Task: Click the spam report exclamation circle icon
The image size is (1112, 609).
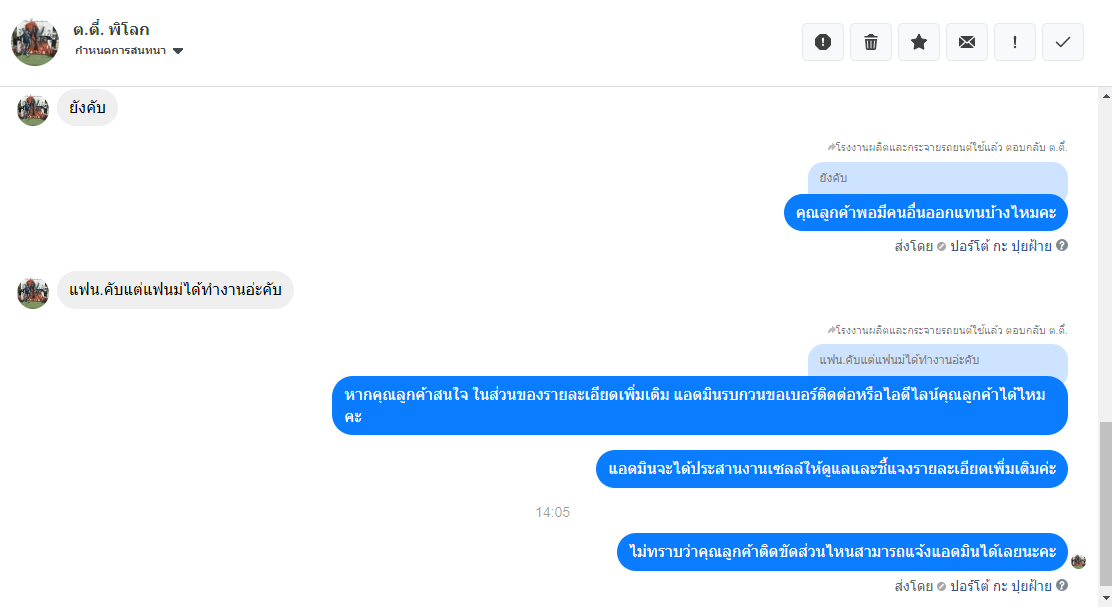Action: coord(823,42)
